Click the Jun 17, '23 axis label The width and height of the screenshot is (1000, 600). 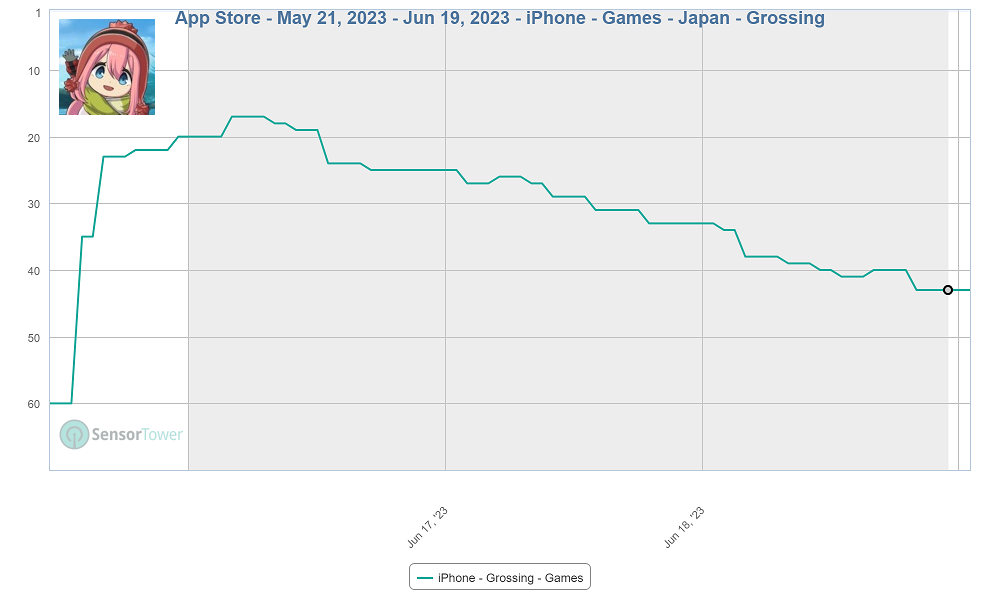428,527
